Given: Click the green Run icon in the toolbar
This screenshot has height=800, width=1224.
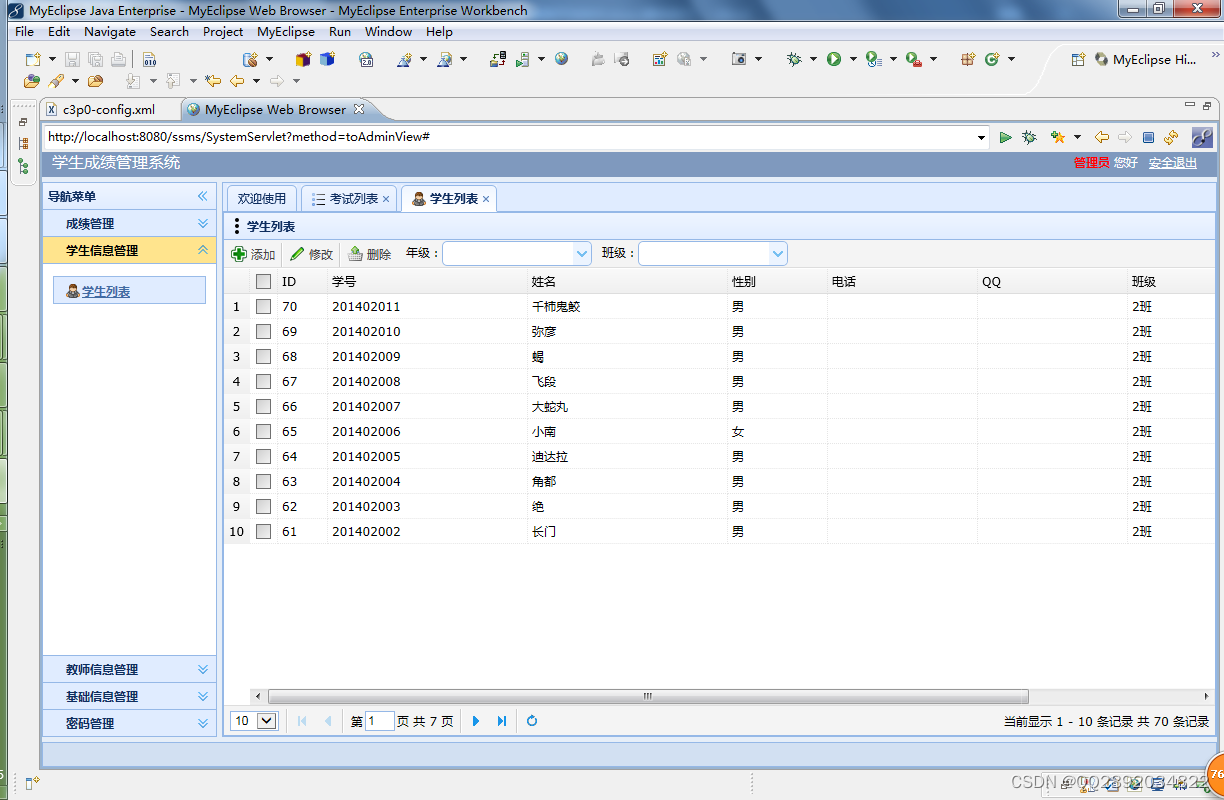Looking at the screenshot, I should 833,59.
